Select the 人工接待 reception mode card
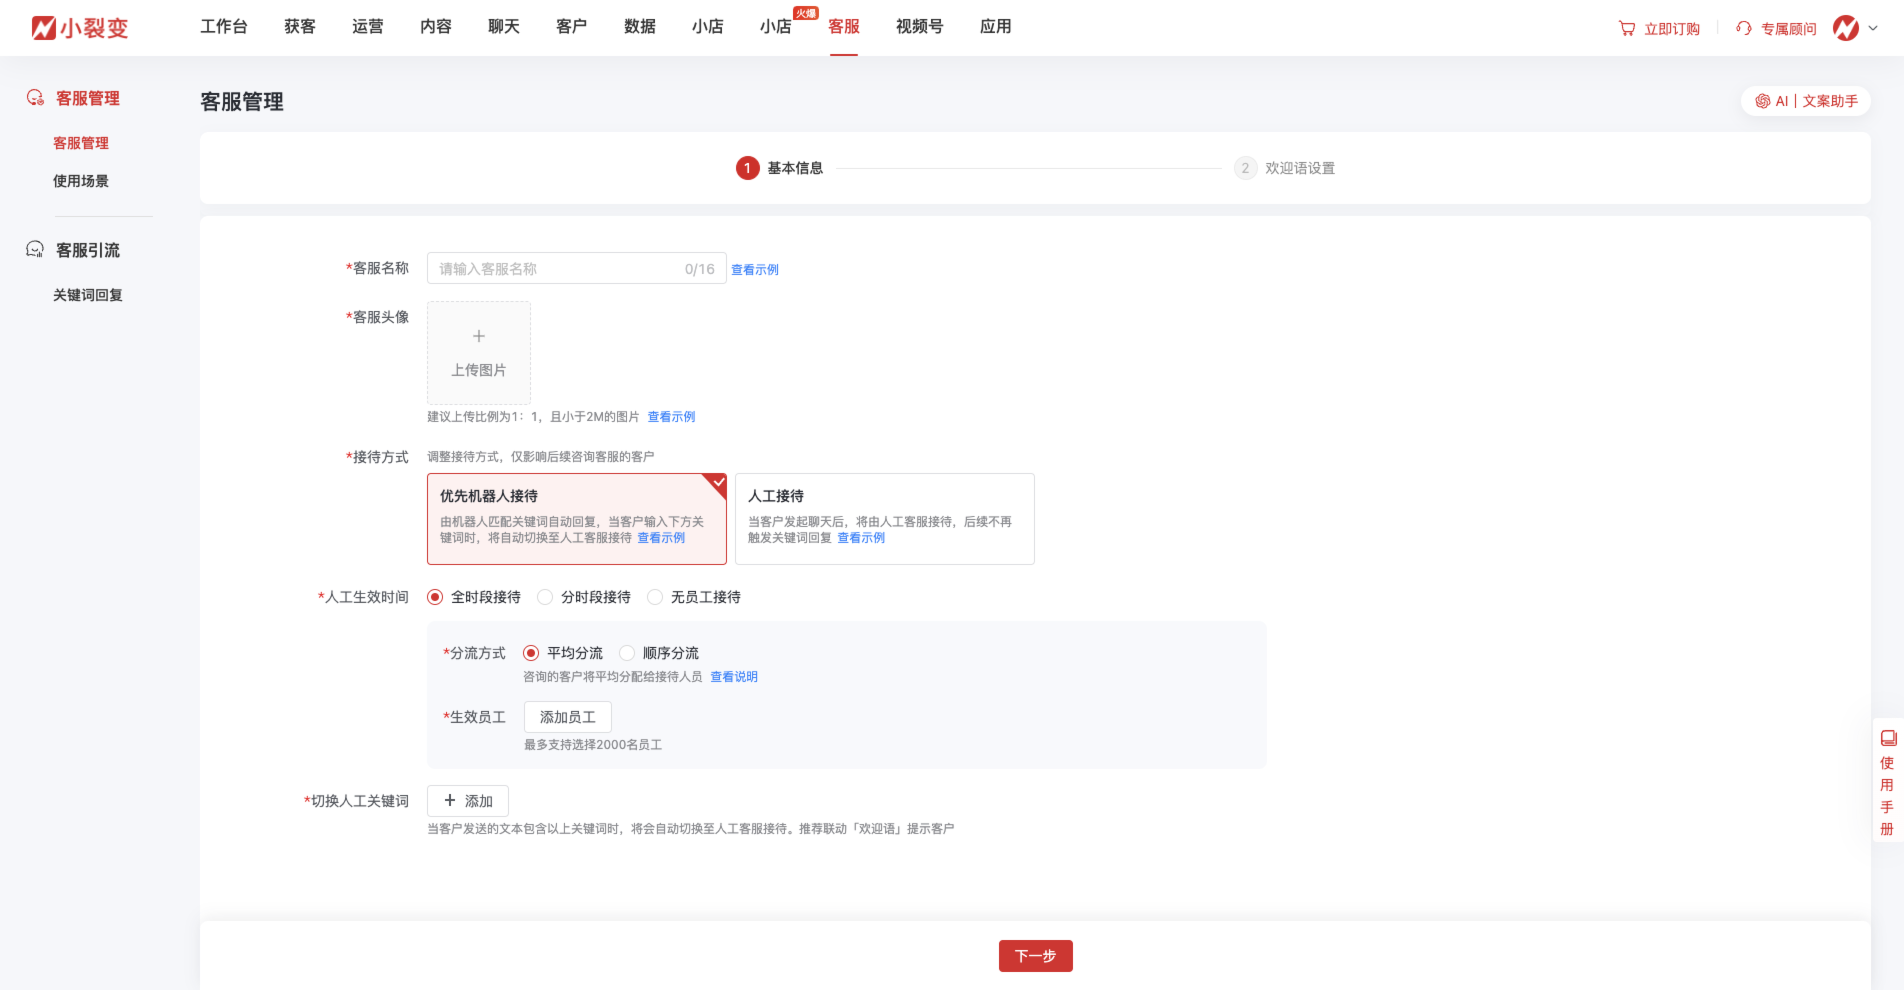Image resolution: width=1904 pixels, height=990 pixels. (884, 518)
